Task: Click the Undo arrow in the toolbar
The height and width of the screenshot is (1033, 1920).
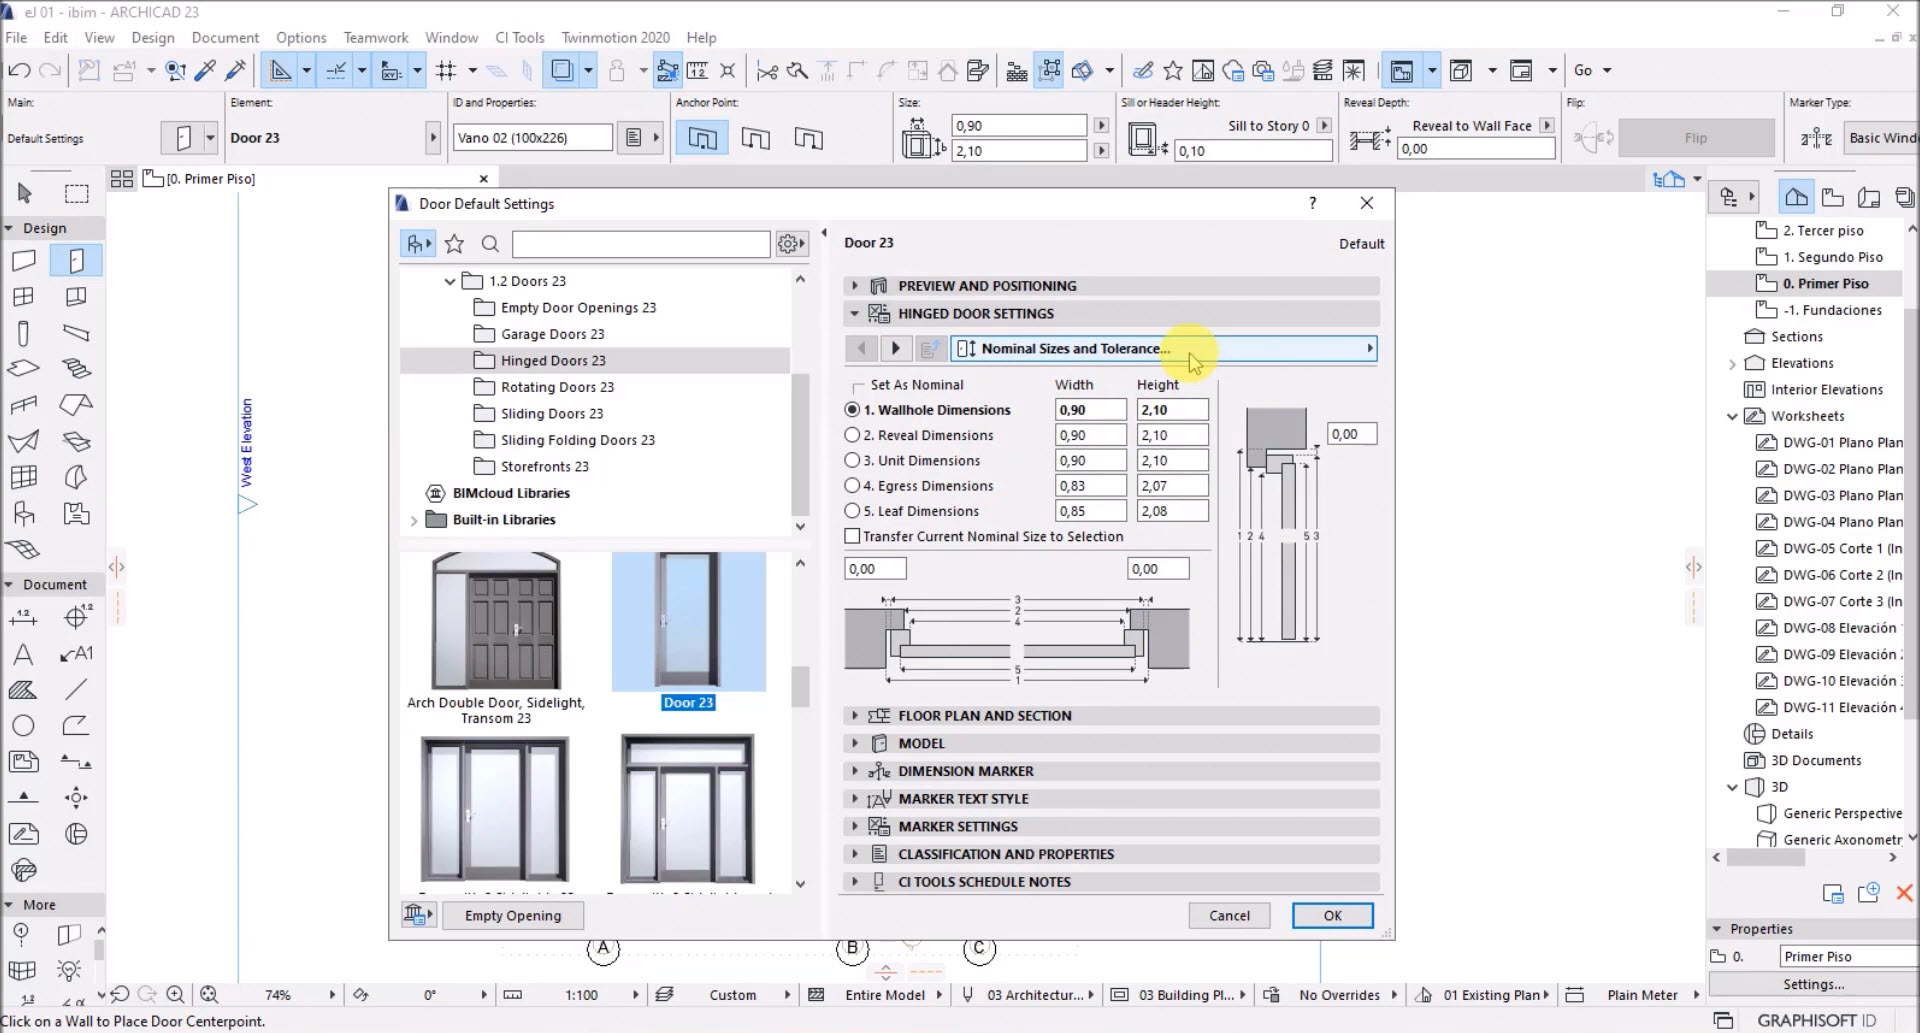Action: (19, 70)
